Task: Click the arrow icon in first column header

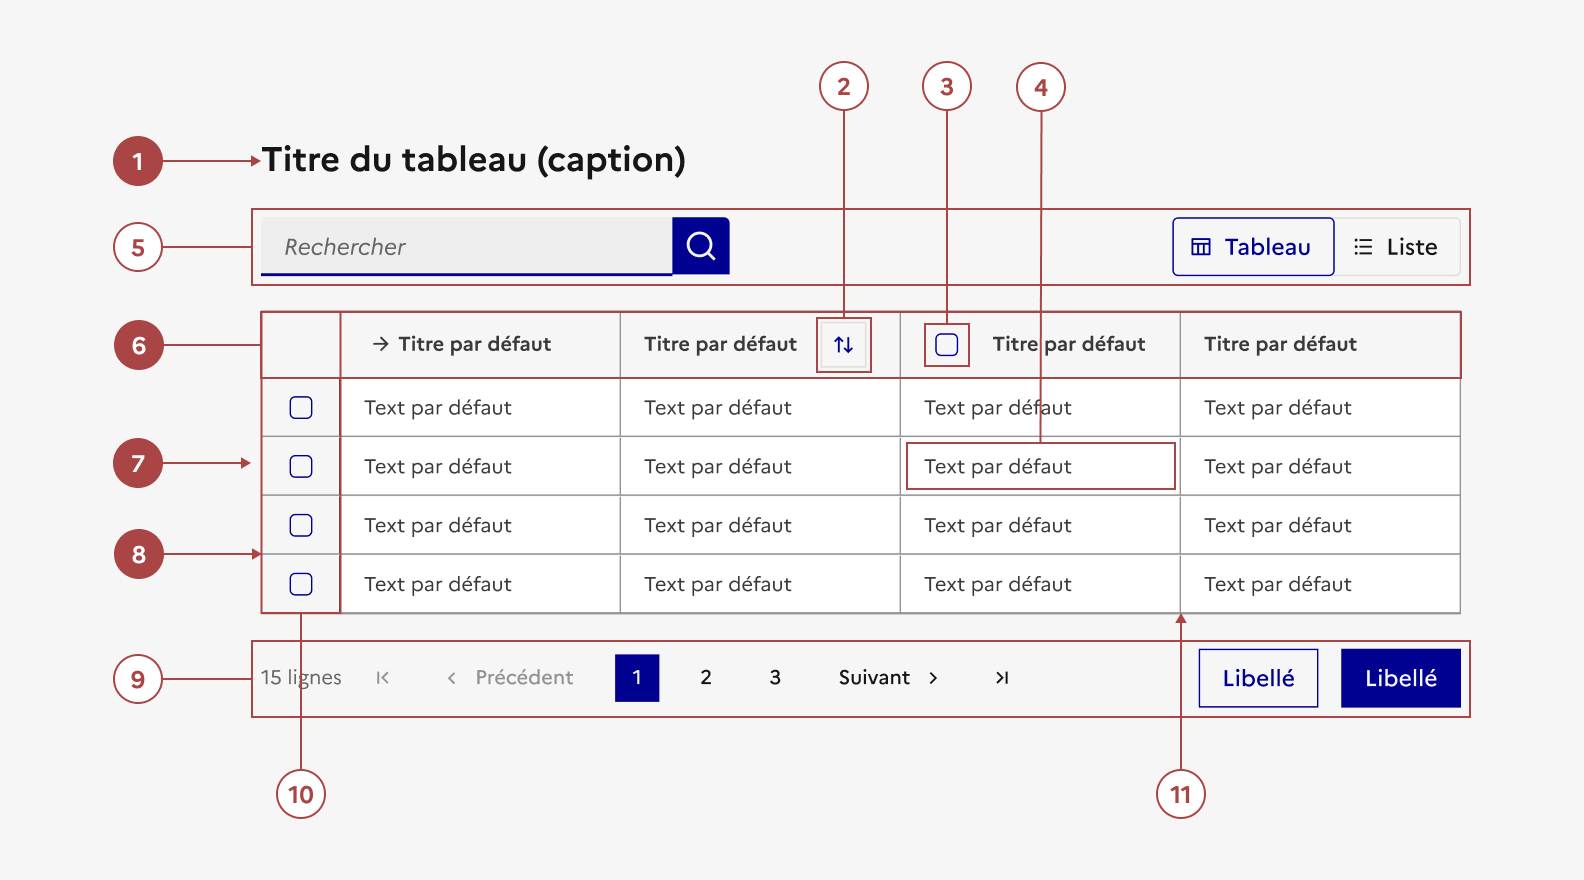Action: point(380,344)
